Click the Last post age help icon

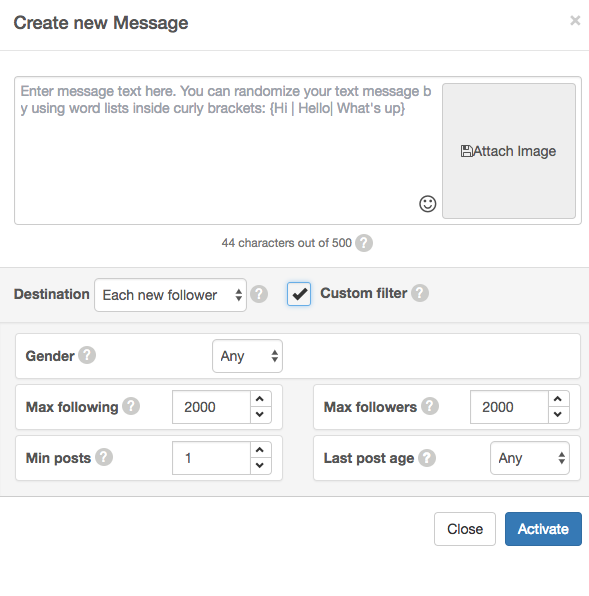(427, 458)
